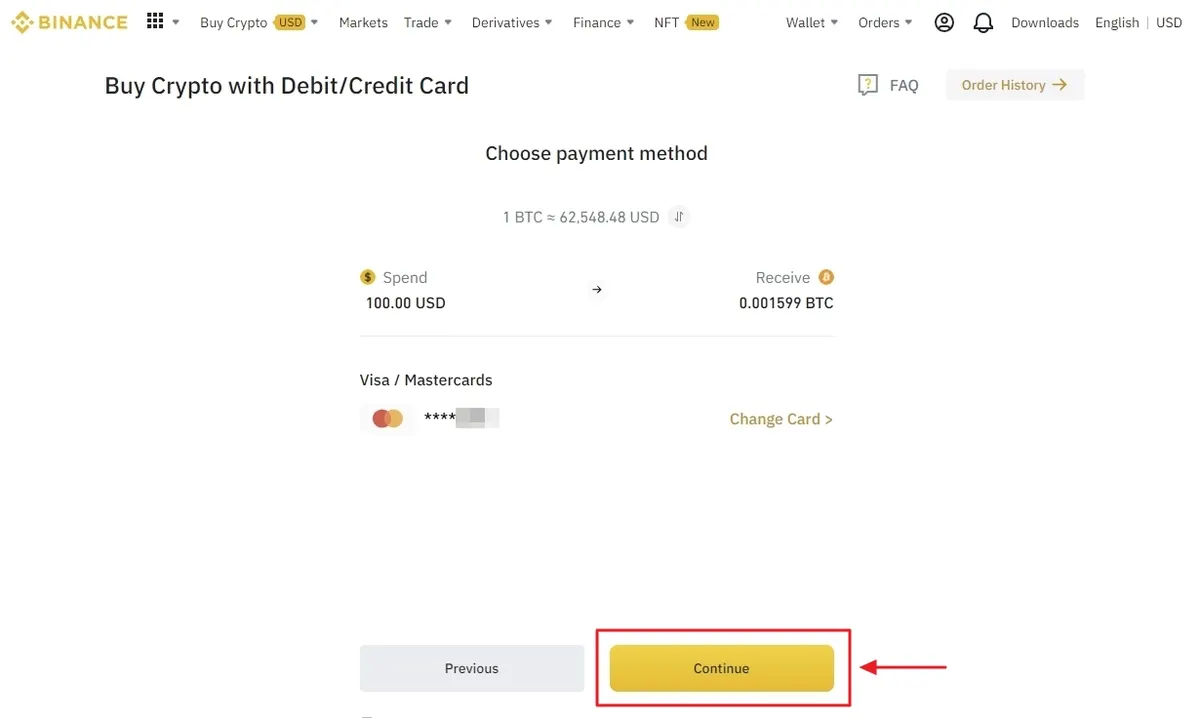1200x718 pixels.
Task: Go to the Markets page
Action: (363, 22)
